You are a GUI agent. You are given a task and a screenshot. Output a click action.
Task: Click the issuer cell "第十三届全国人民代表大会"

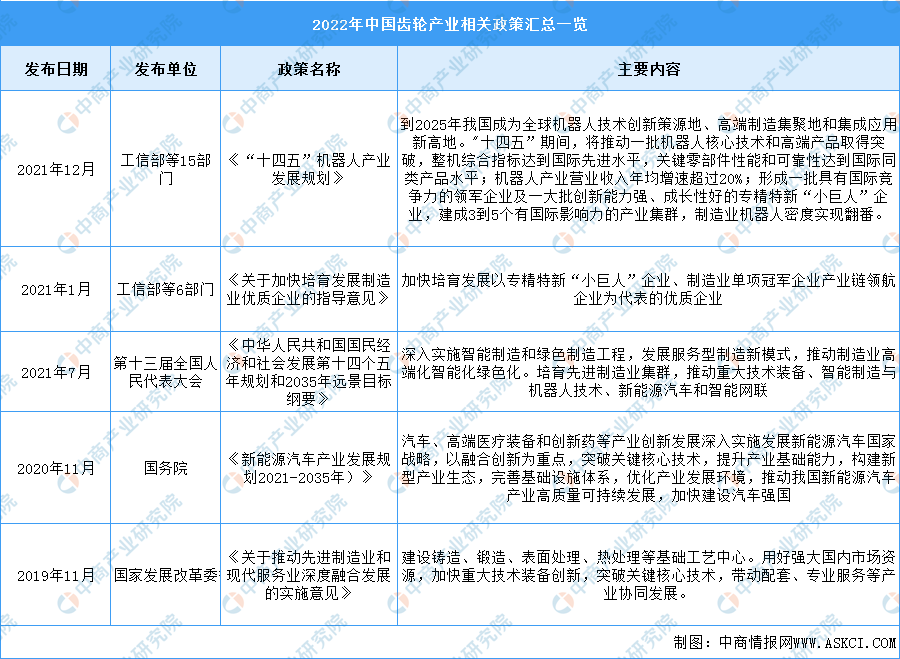tap(165, 372)
